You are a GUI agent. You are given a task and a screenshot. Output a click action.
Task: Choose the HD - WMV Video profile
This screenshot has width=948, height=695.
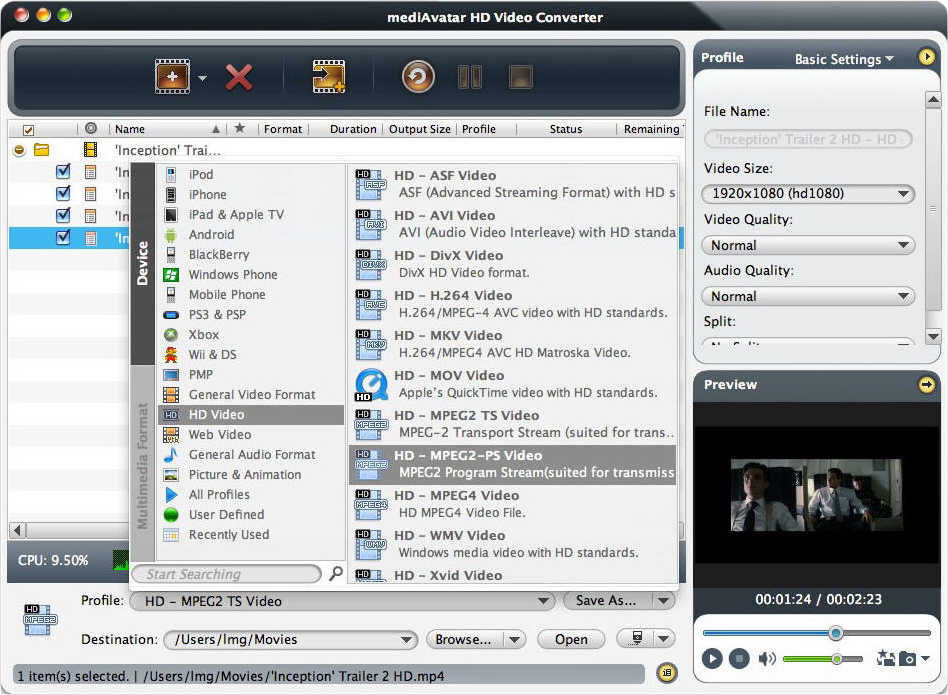point(512,544)
